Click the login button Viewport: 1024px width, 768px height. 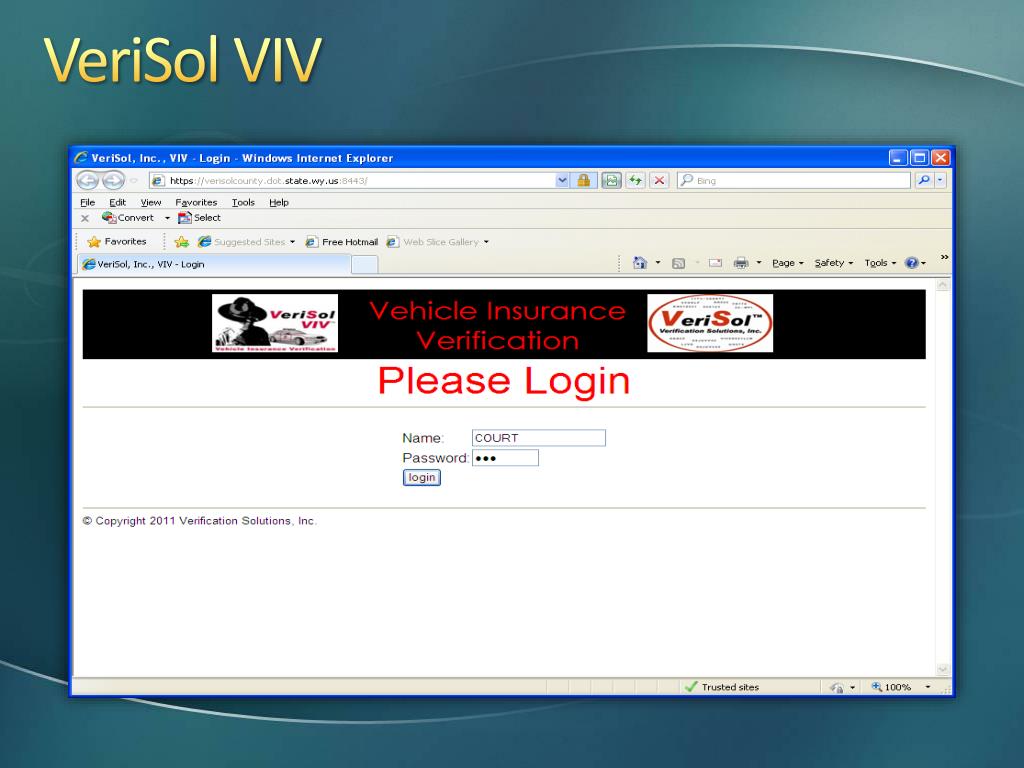pos(422,477)
